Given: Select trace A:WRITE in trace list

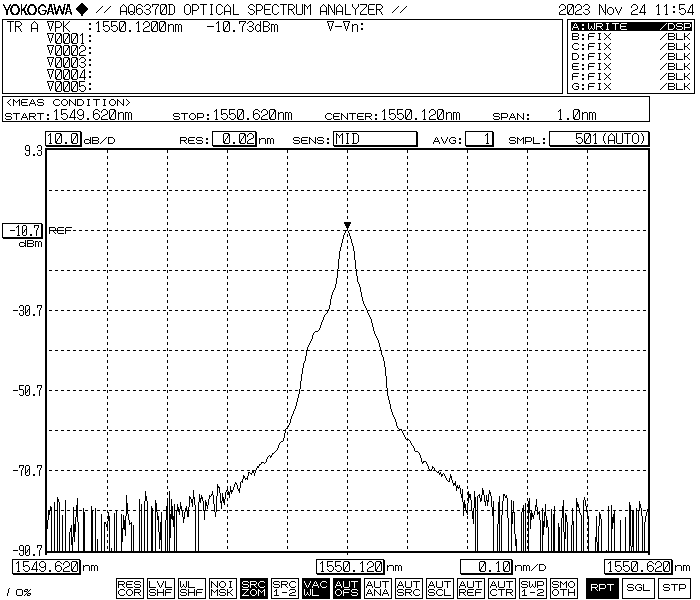Looking at the screenshot, I should pyautogui.click(x=630, y=26).
